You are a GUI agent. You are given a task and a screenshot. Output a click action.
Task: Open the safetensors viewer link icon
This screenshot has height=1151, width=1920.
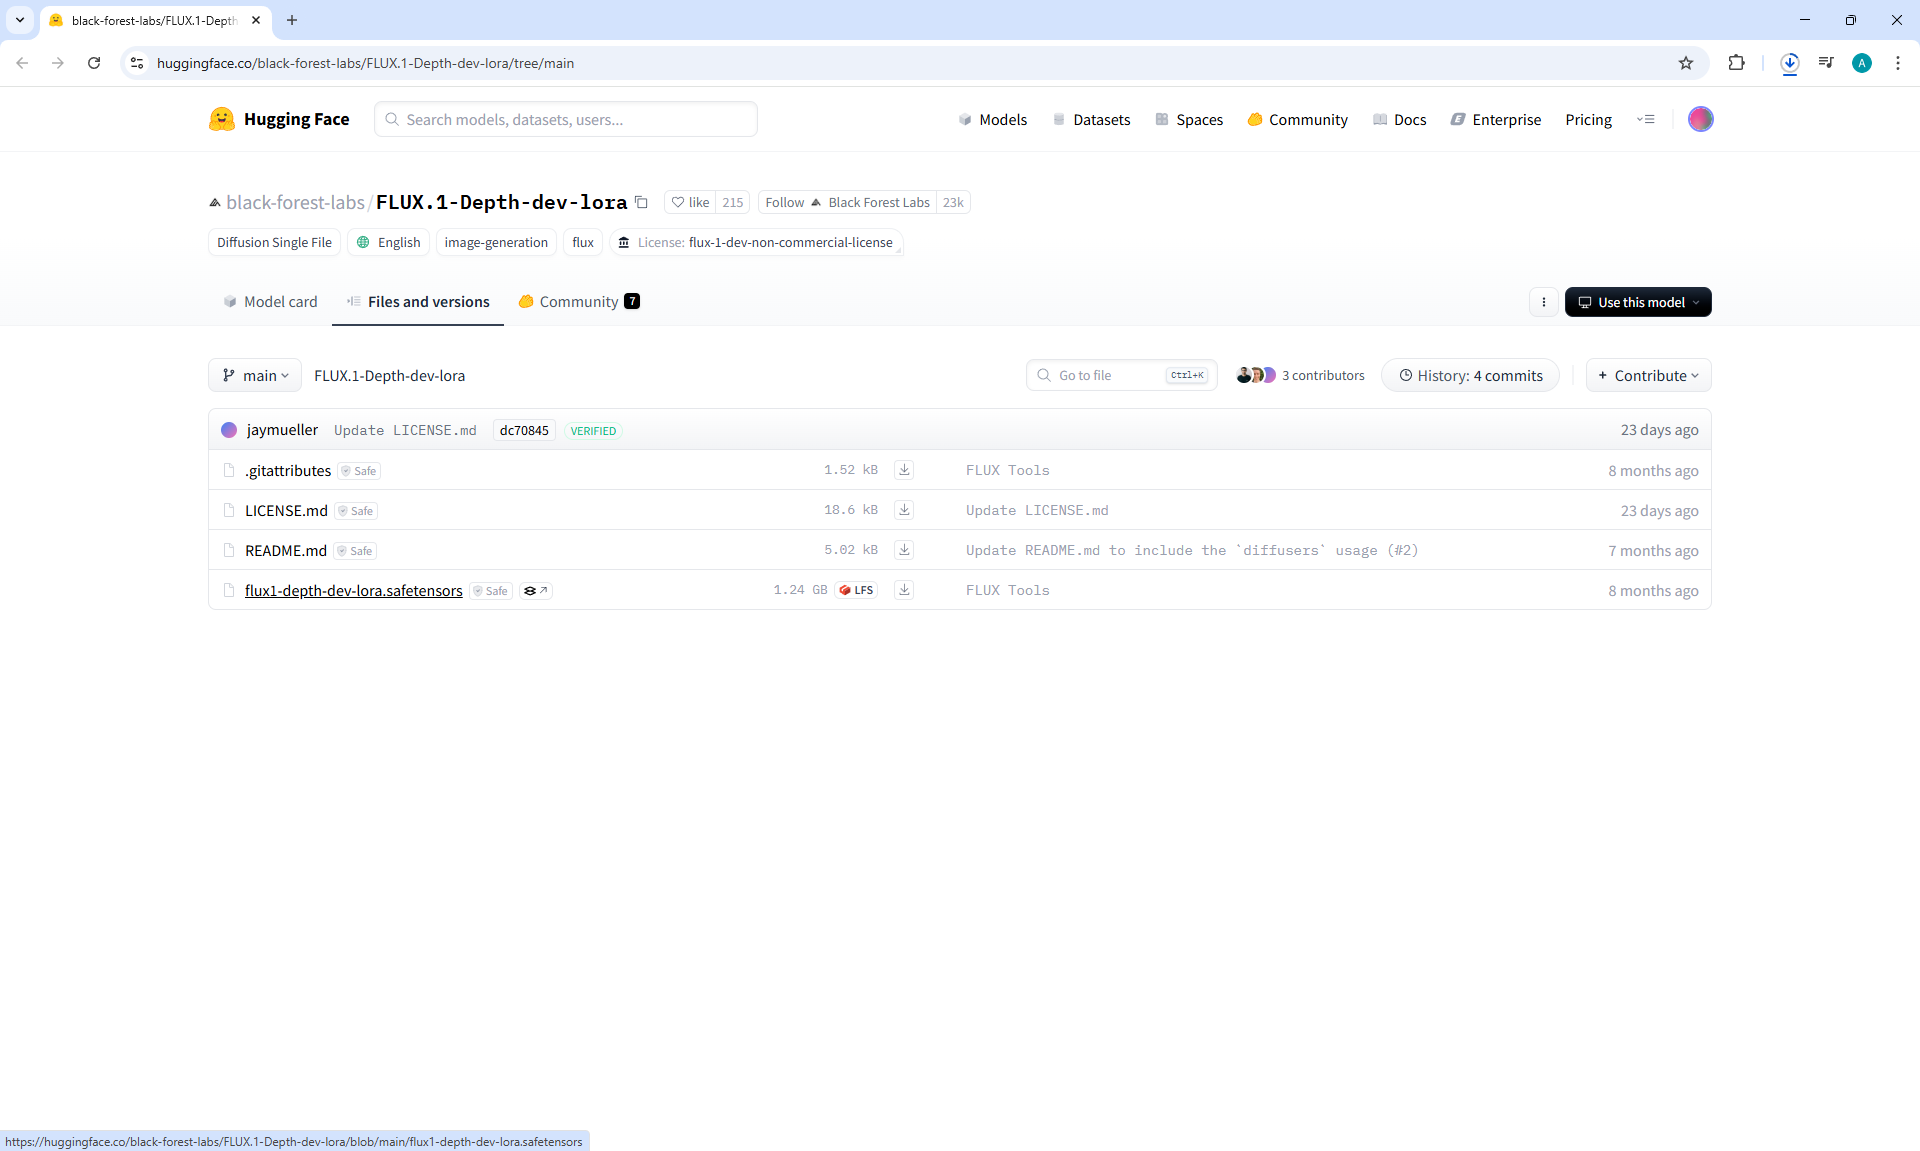536,591
